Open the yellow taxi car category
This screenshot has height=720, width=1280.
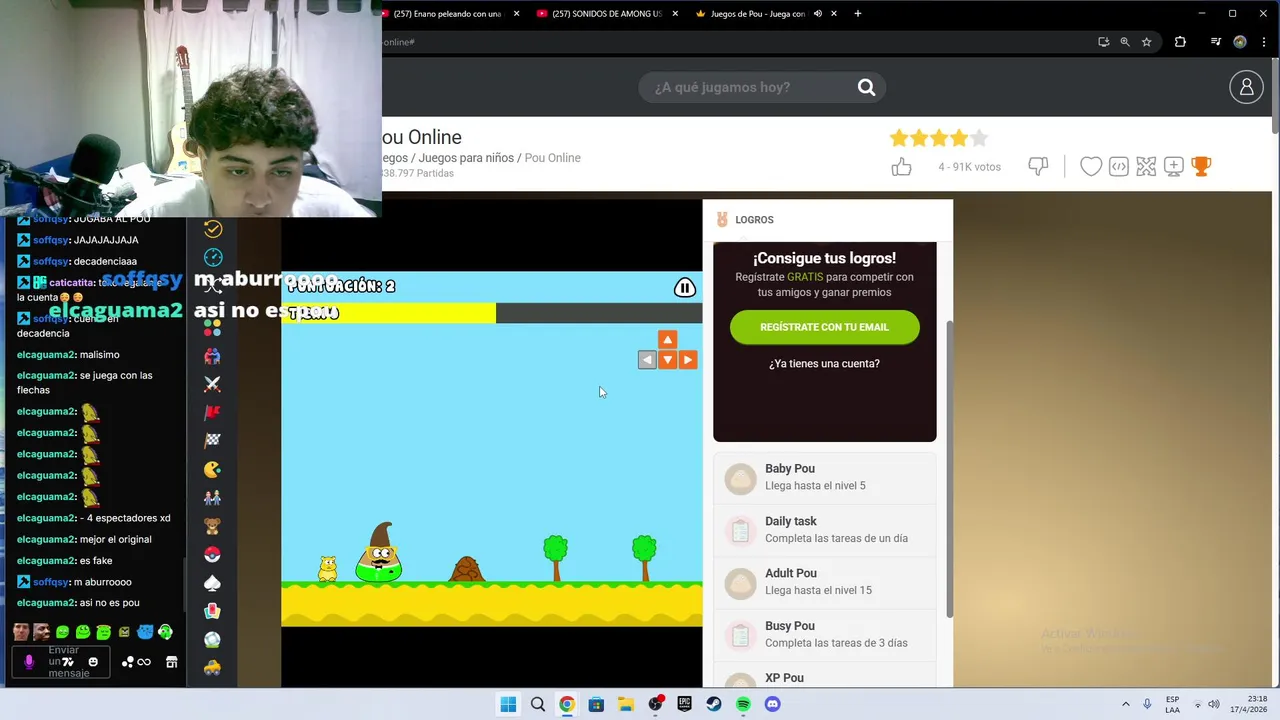[212, 668]
